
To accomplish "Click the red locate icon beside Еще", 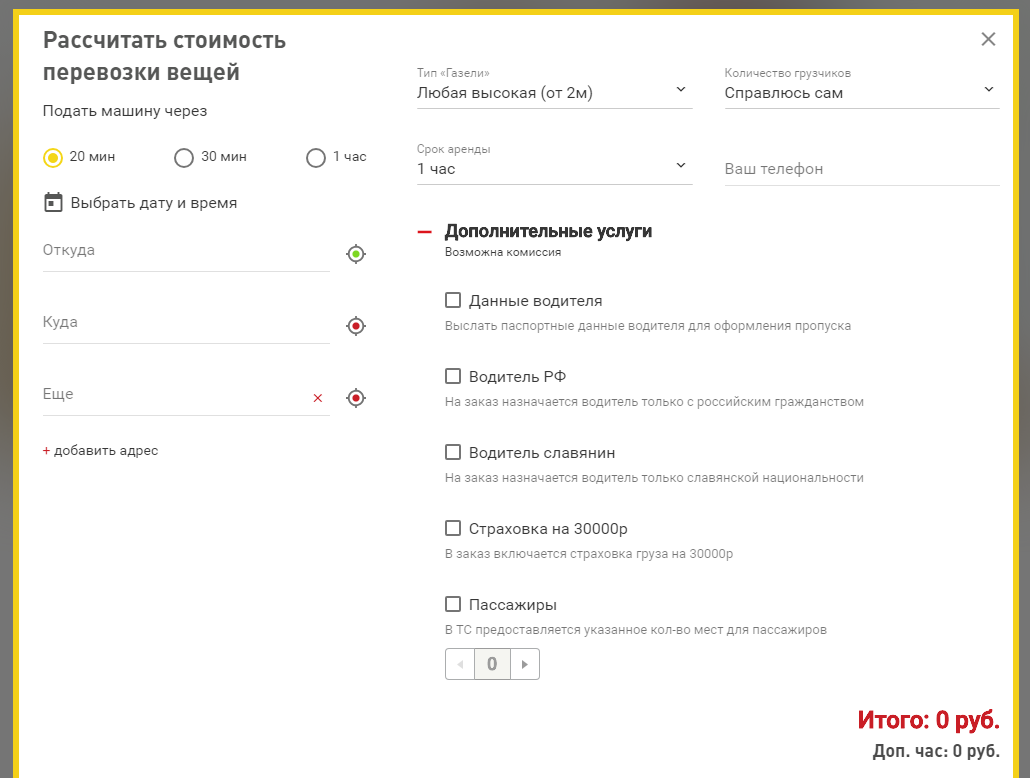I will pyautogui.click(x=356, y=398).
